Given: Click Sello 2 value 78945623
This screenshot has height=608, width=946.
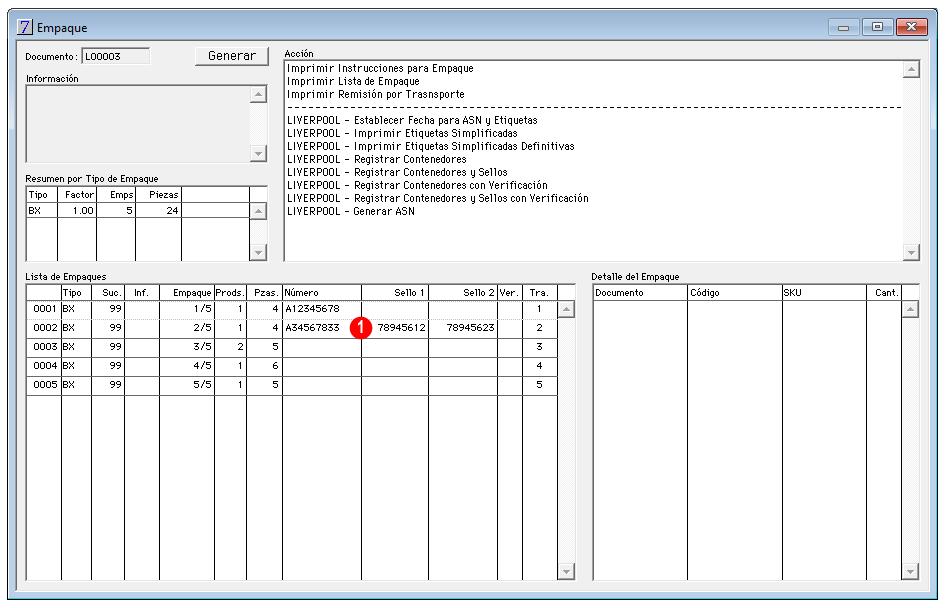Looking at the screenshot, I should tap(471, 328).
